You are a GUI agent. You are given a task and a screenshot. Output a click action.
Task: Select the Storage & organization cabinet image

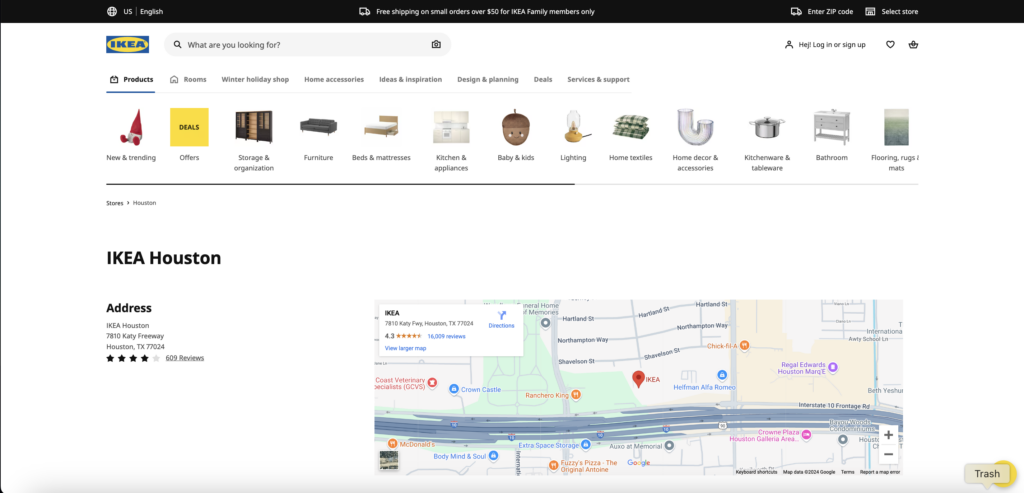coord(254,127)
